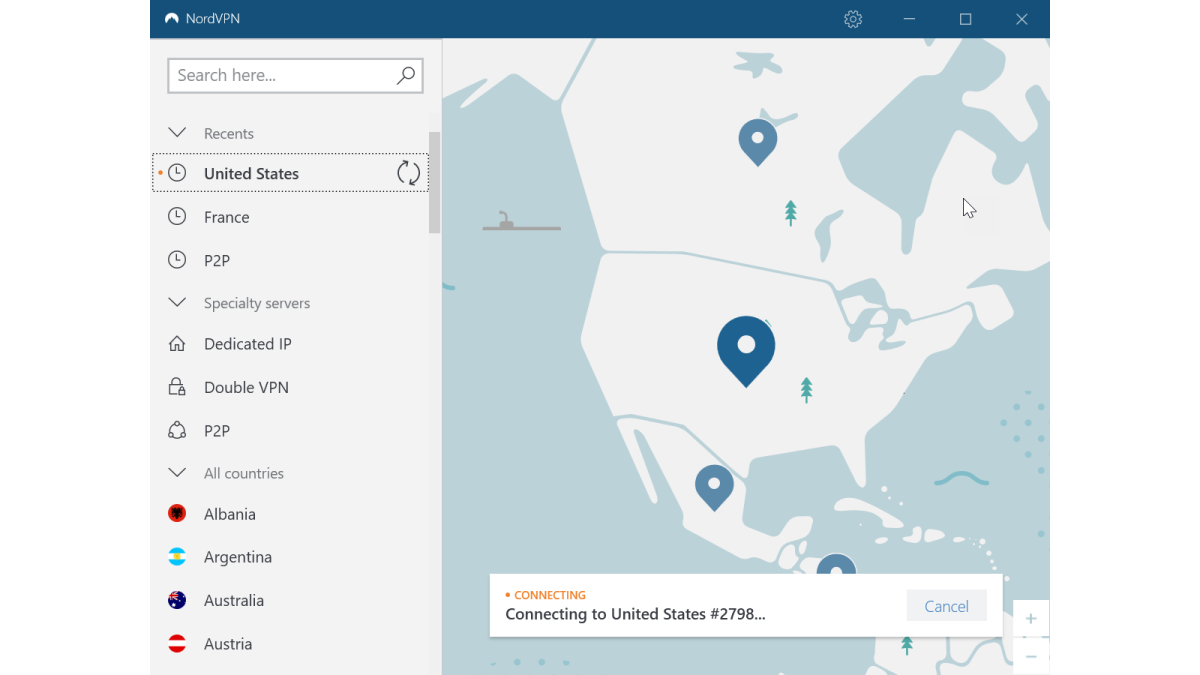Click the reconnect spinner beside United States
This screenshot has height=675, width=1200.
click(408, 173)
